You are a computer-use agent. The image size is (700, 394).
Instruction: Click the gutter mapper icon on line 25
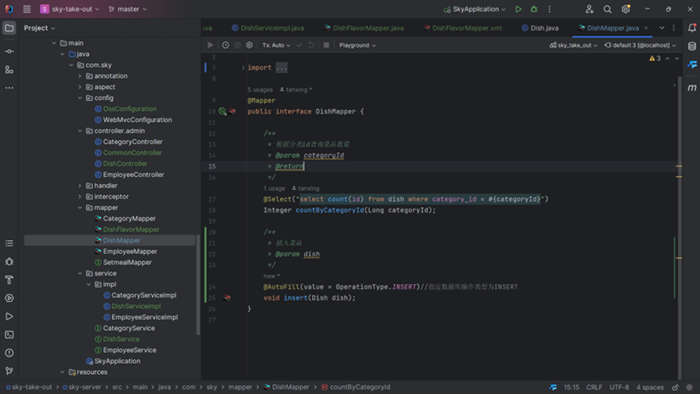tap(227, 298)
